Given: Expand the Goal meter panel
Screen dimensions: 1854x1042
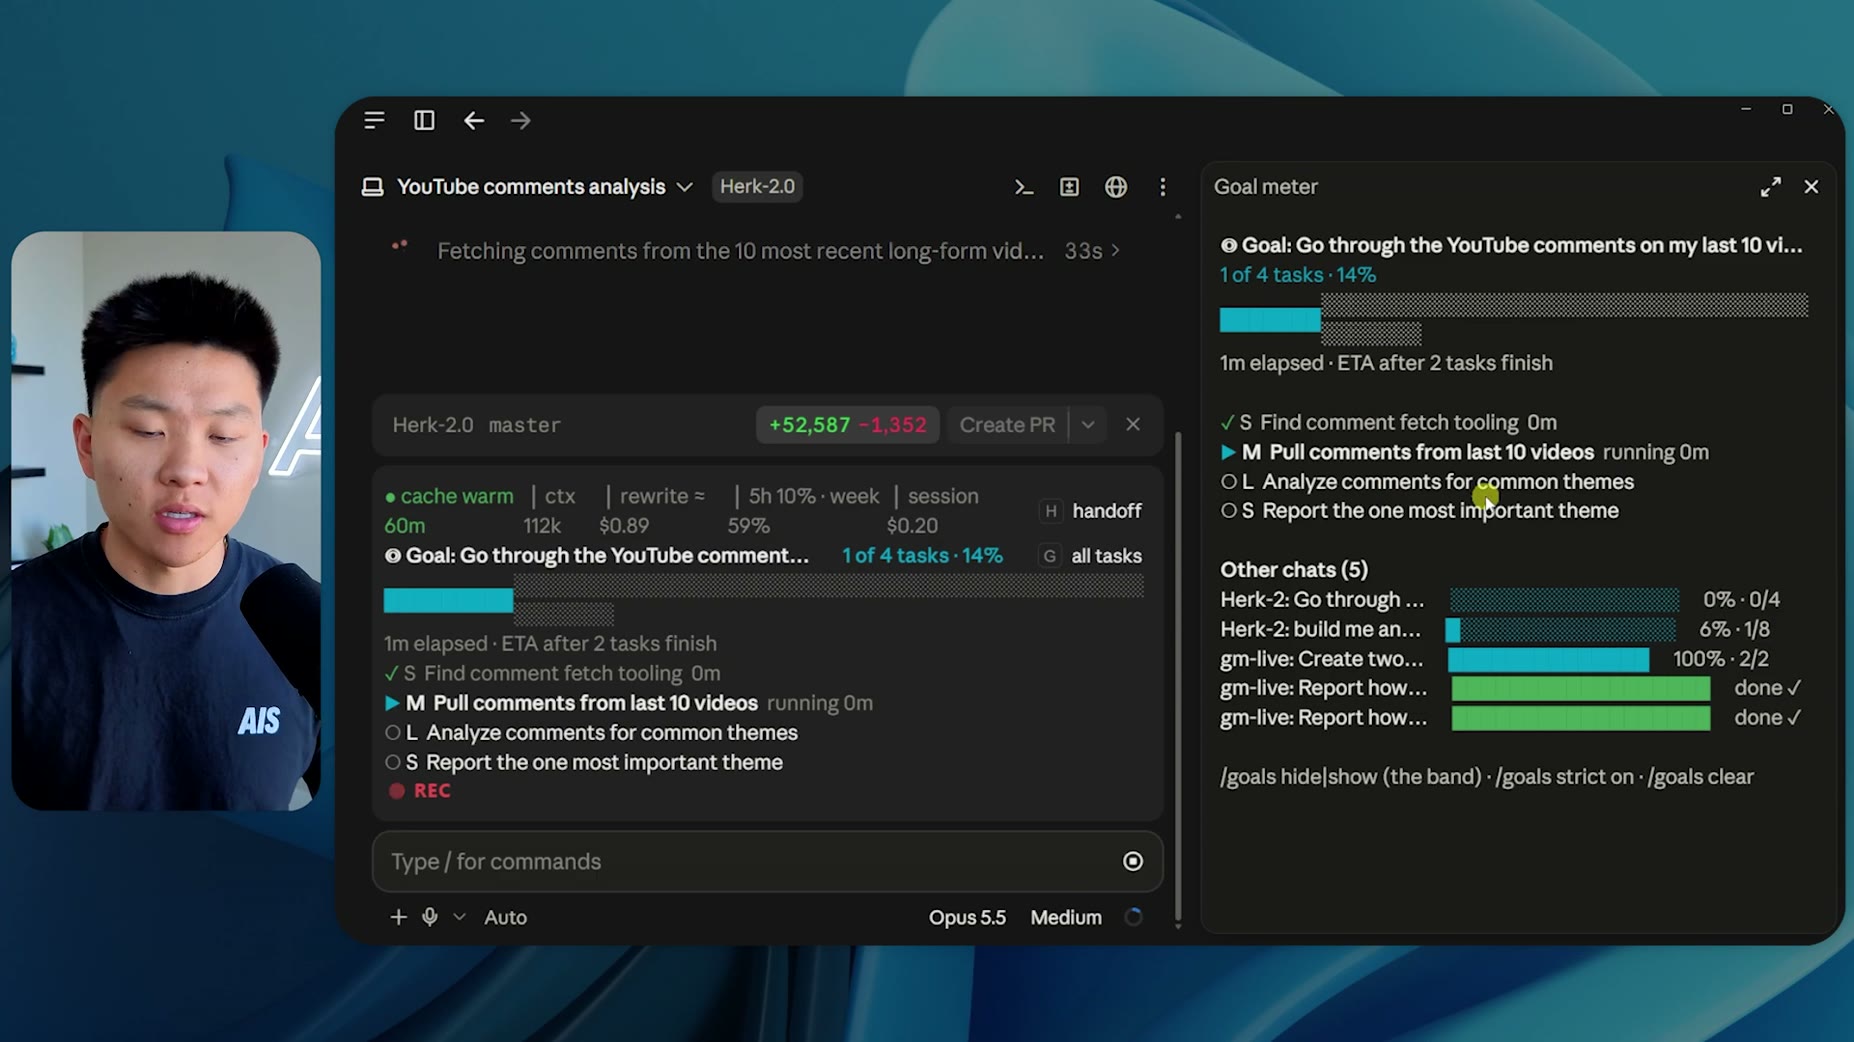Looking at the screenshot, I should (x=1770, y=187).
